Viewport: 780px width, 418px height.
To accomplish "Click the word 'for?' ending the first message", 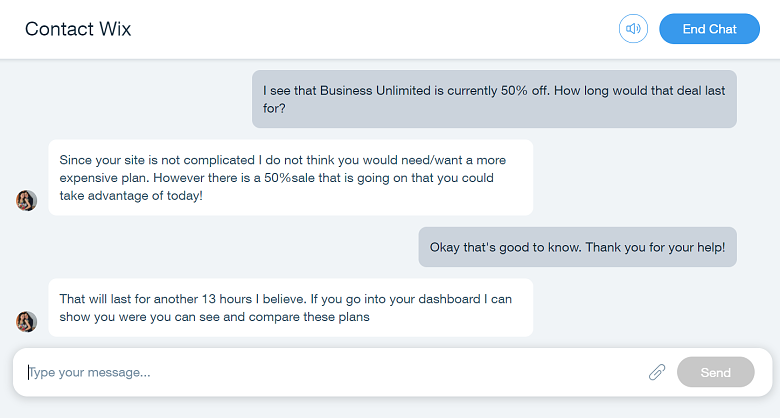I will tap(274, 108).
